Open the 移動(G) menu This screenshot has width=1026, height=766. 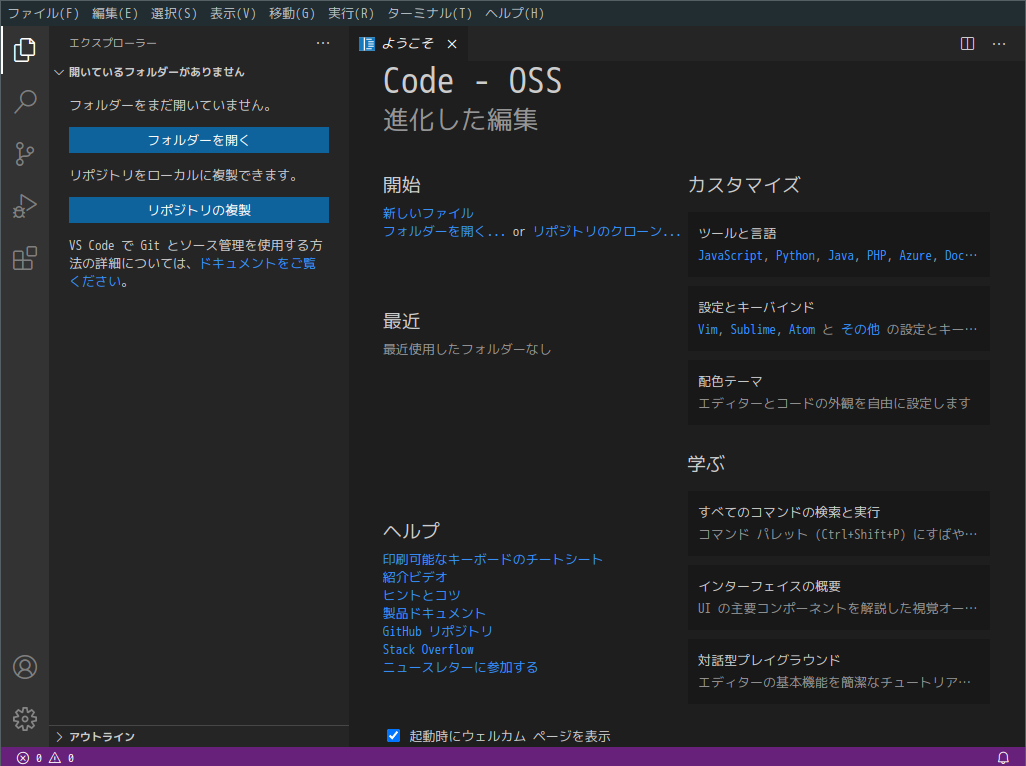coord(292,13)
